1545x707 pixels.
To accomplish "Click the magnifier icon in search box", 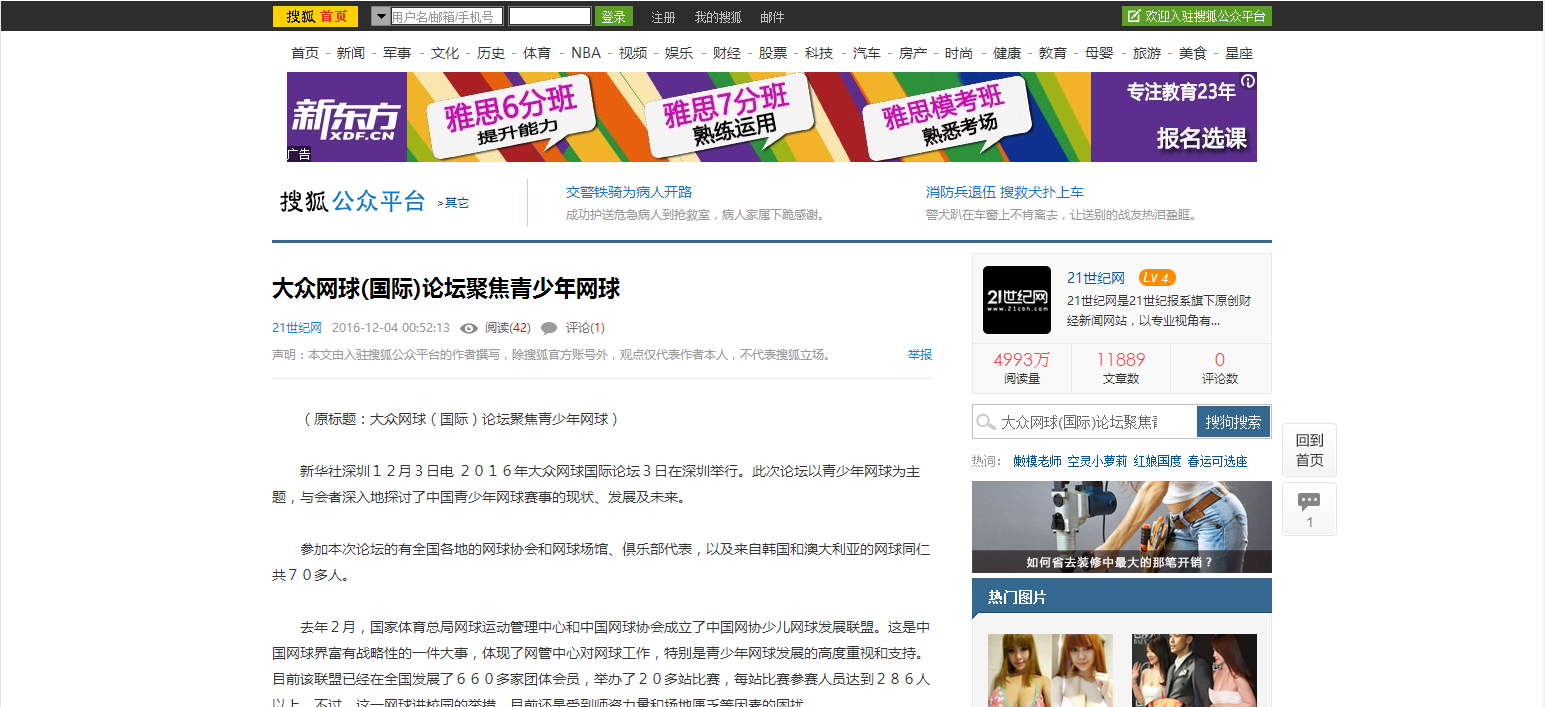I will (x=986, y=422).
